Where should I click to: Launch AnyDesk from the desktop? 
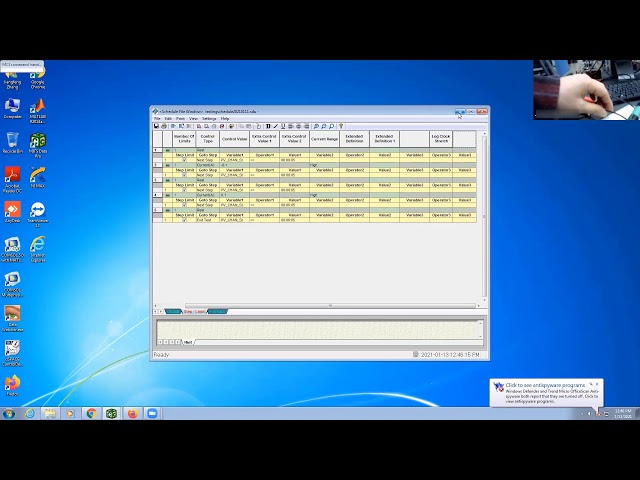coord(12,212)
